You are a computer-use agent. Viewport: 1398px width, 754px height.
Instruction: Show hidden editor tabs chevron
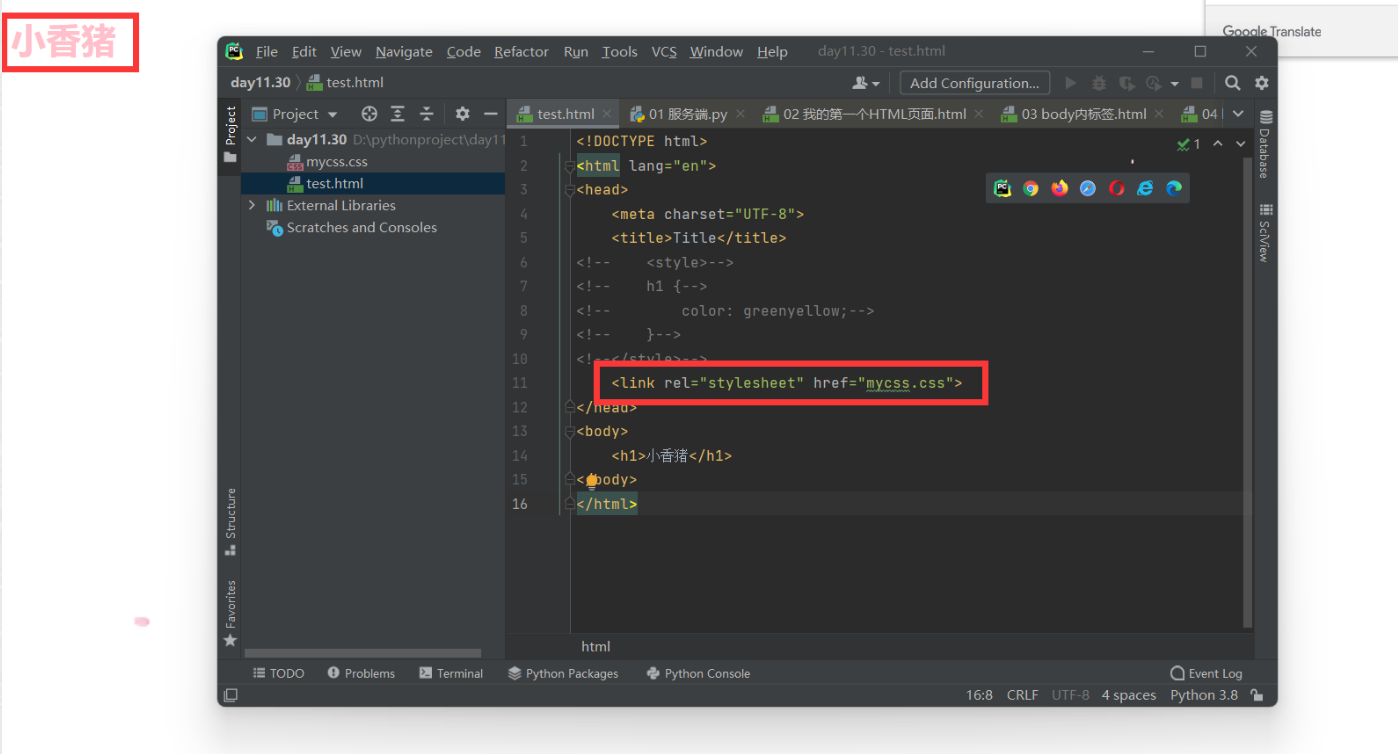pyautogui.click(x=1238, y=114)
